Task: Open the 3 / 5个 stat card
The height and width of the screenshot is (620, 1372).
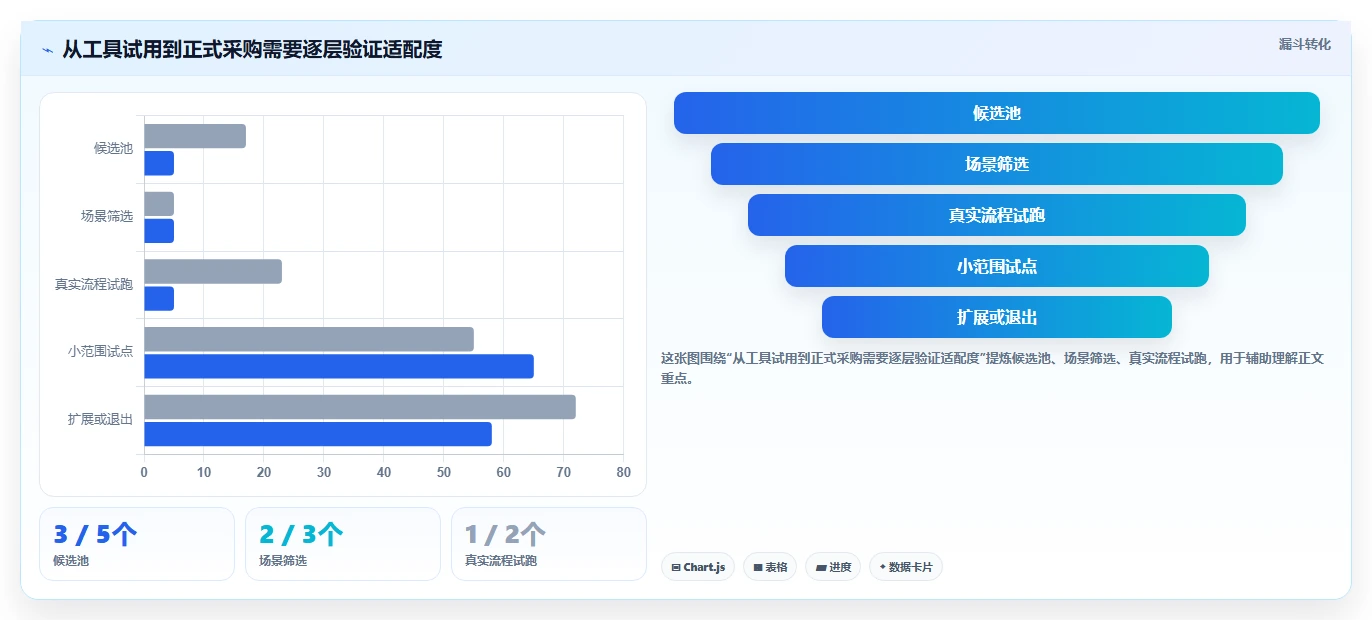Action: tap(137, 544)
